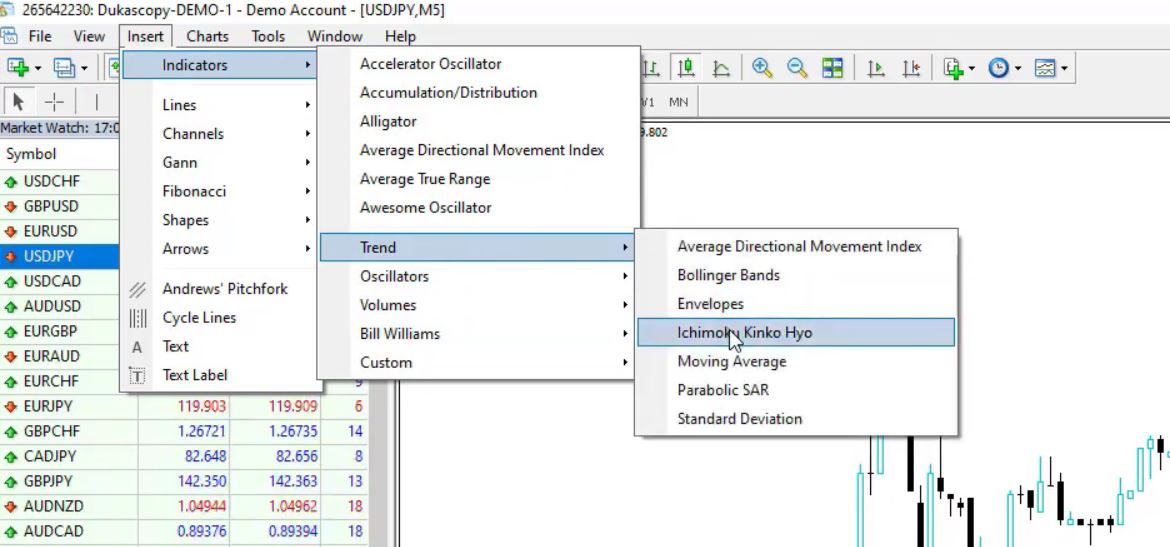Click the New Chart toolbar icon

point(18,68)
